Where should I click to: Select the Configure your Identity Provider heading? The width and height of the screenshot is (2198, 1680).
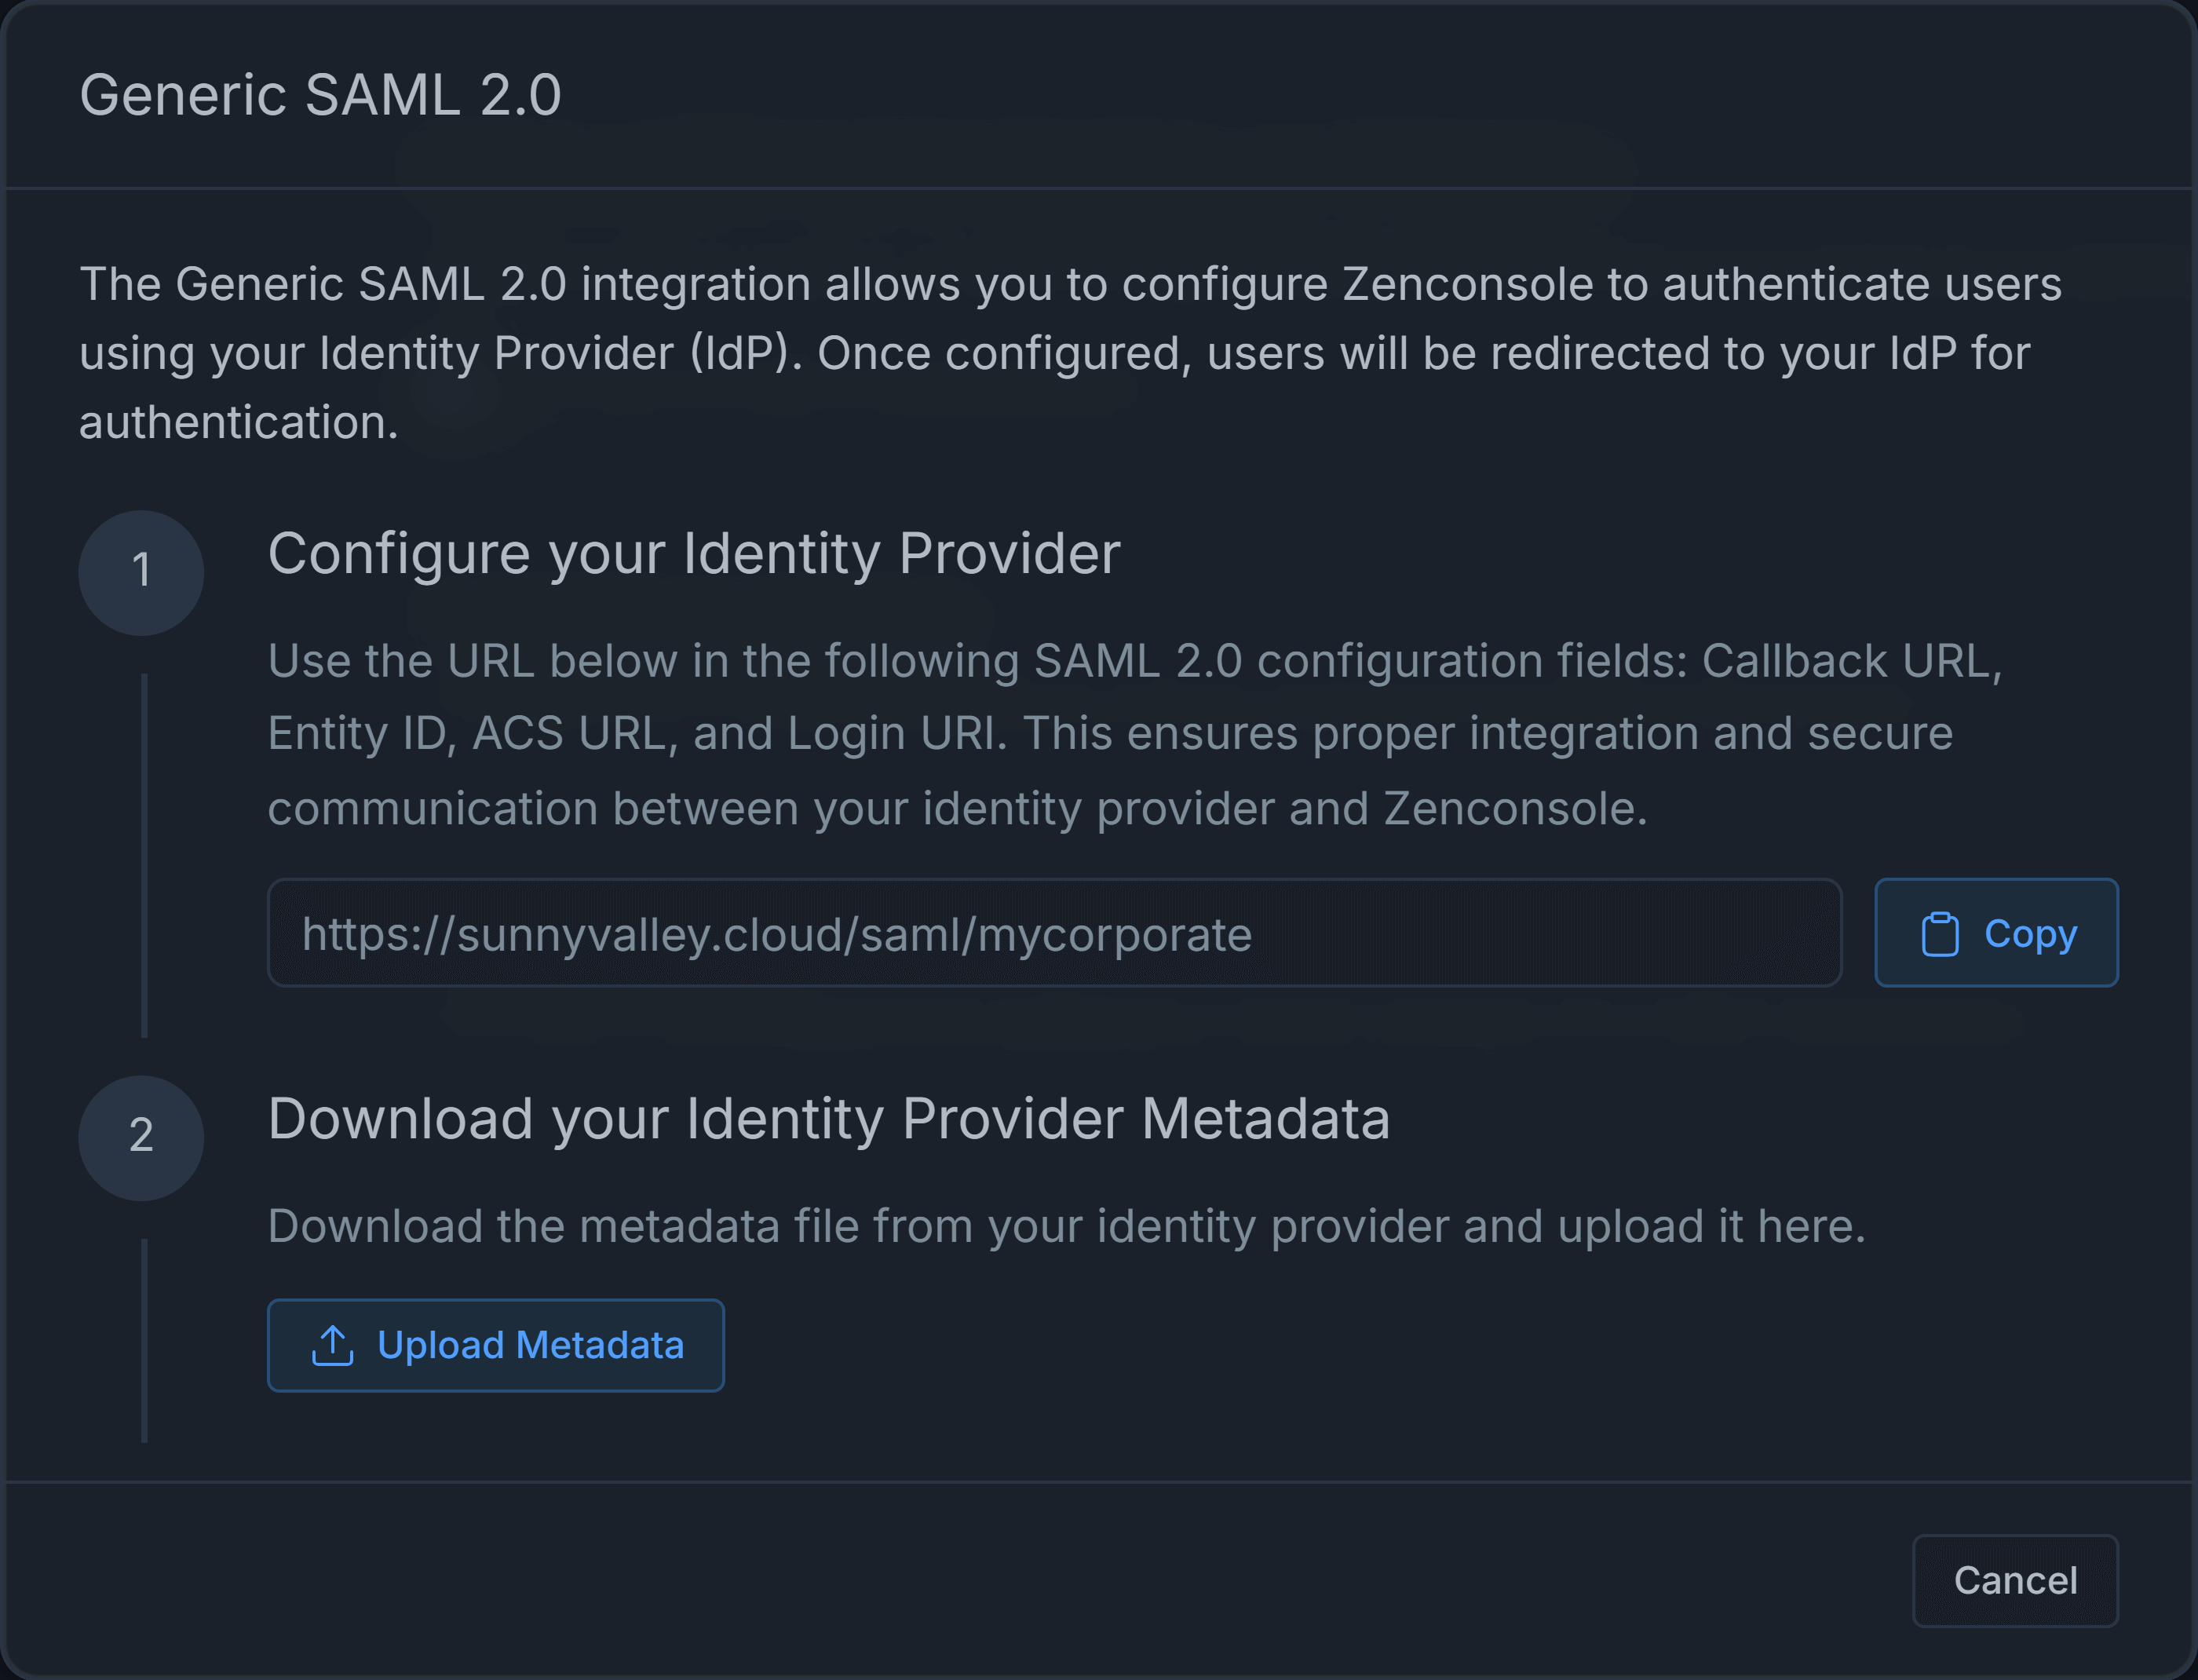coord(693,553)
